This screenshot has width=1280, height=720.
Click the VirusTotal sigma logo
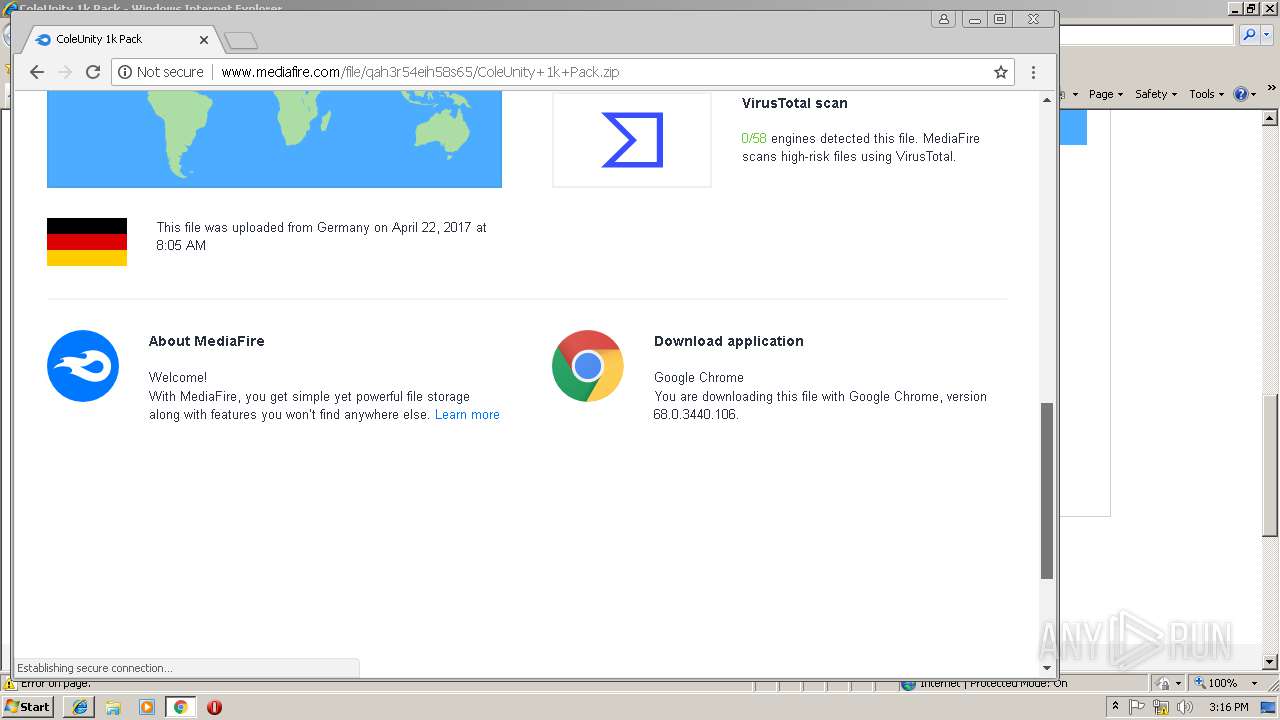632,140
